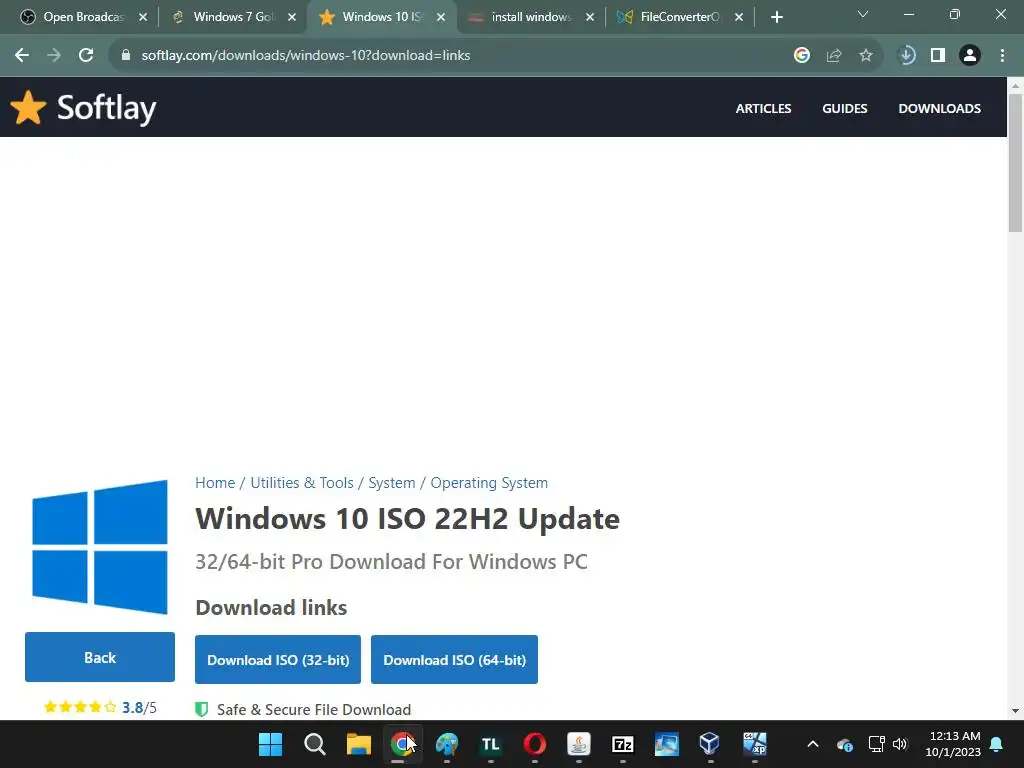Open the Java app on the taskbar
The image size is (1024, 768).
coord(579,744)
